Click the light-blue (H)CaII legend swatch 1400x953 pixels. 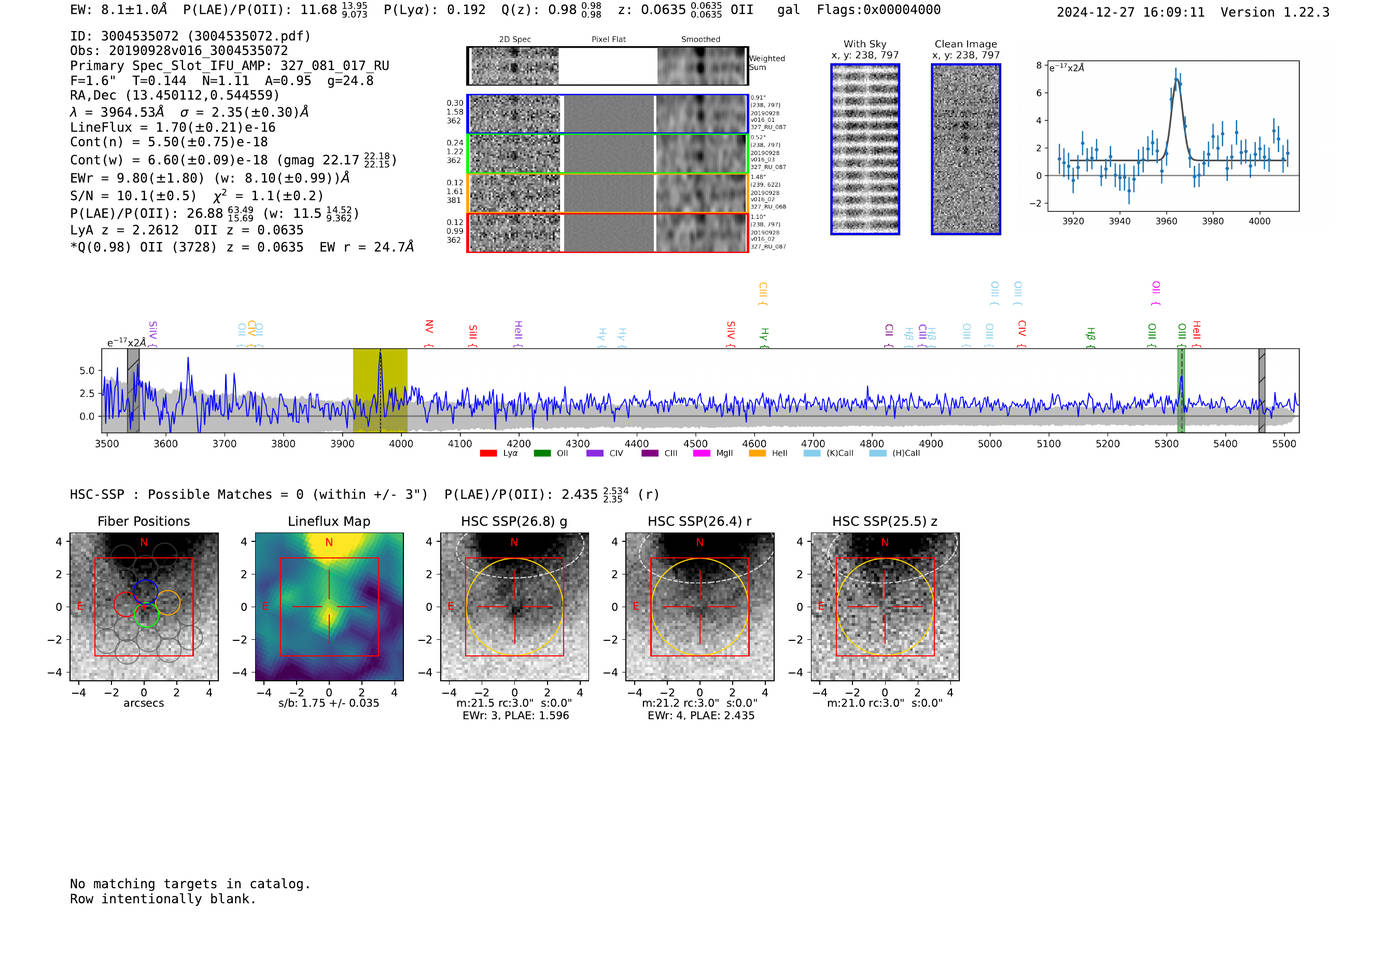(x=878, y=454)
